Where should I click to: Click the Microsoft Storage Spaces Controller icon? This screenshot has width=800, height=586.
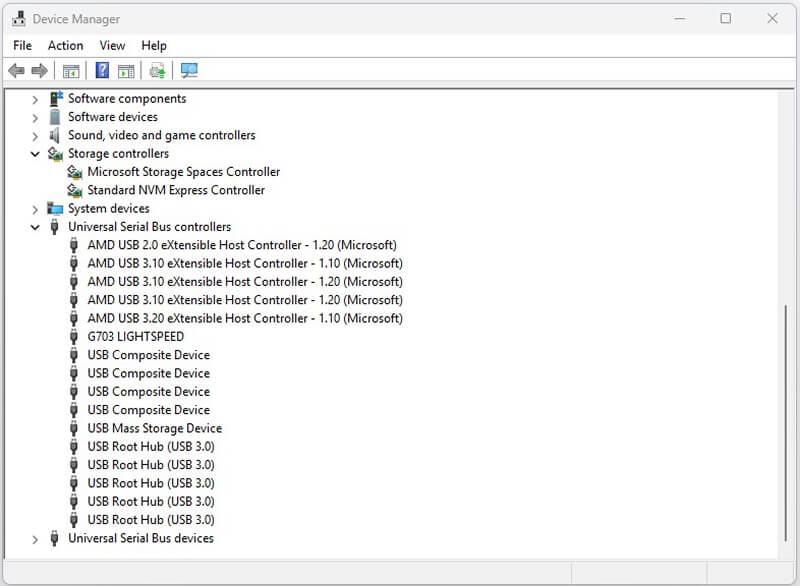click(74, 172)
